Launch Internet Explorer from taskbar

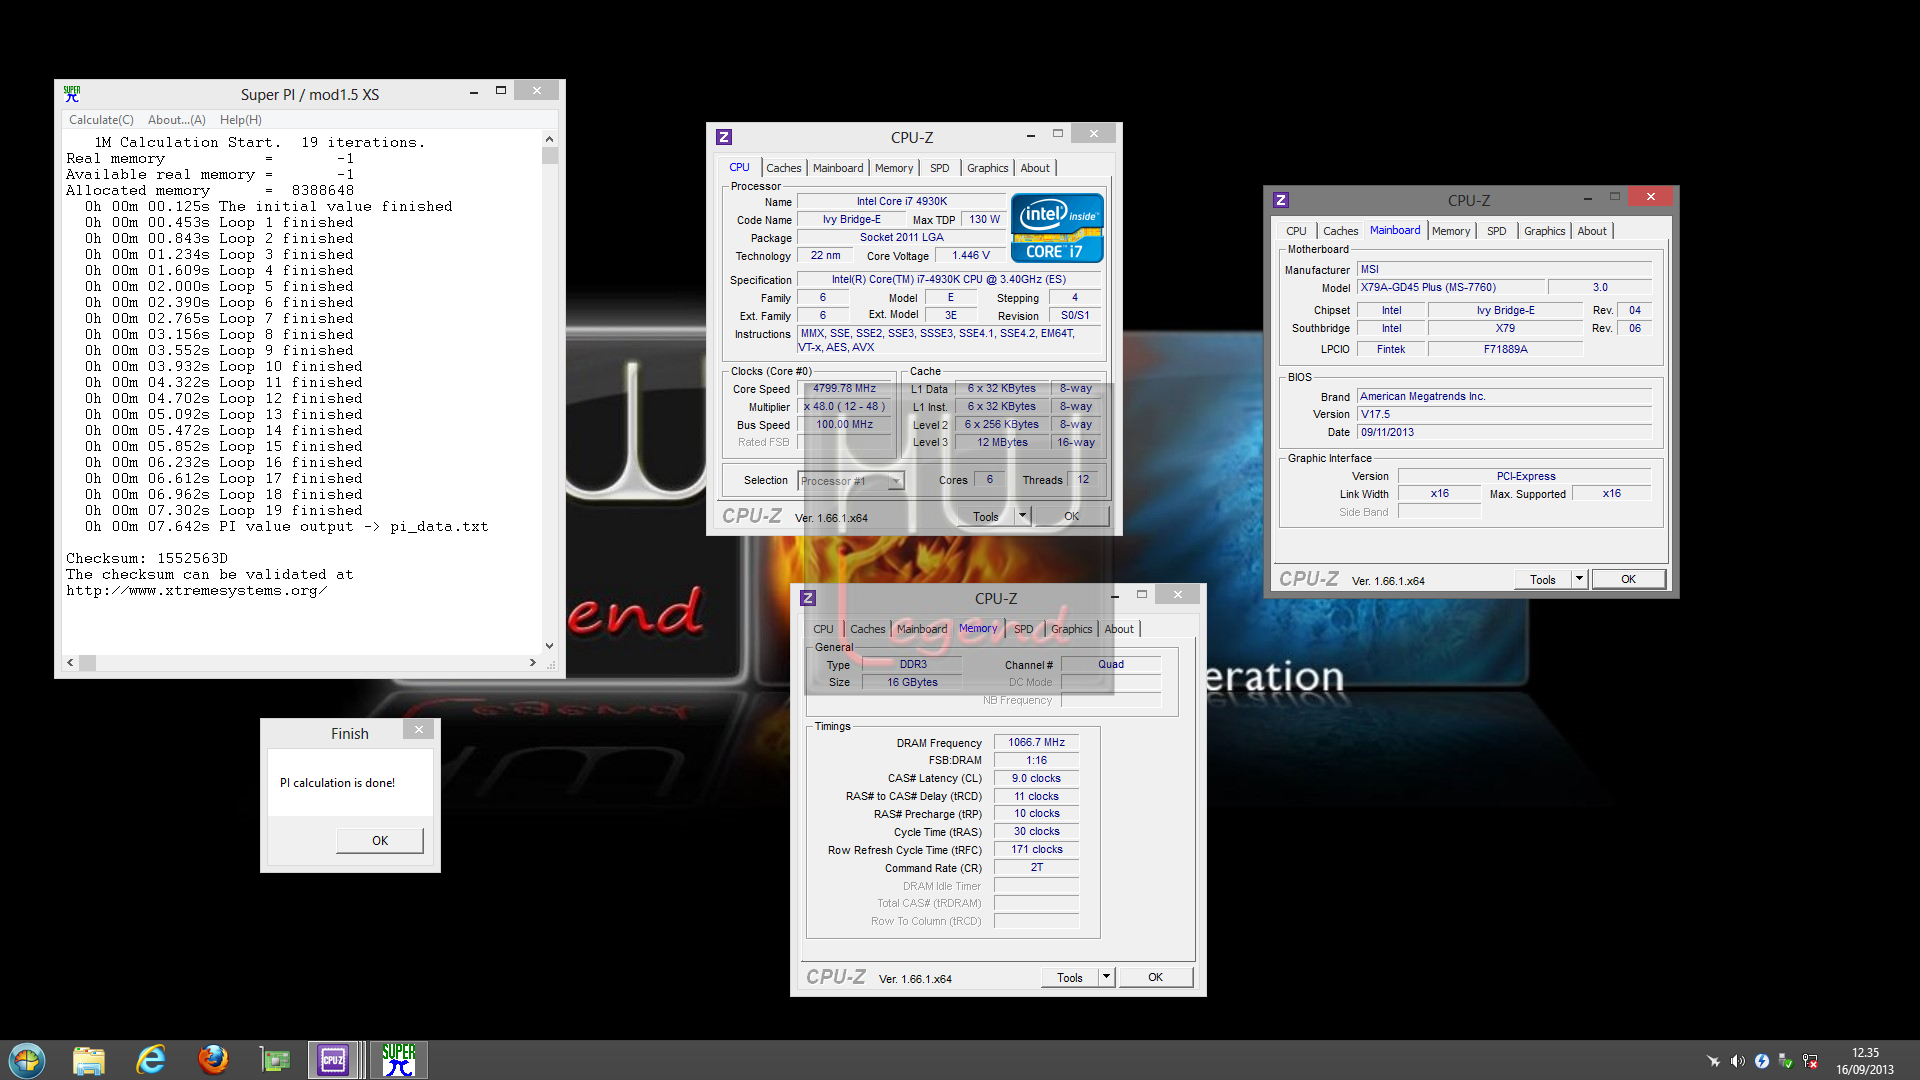151,1060
